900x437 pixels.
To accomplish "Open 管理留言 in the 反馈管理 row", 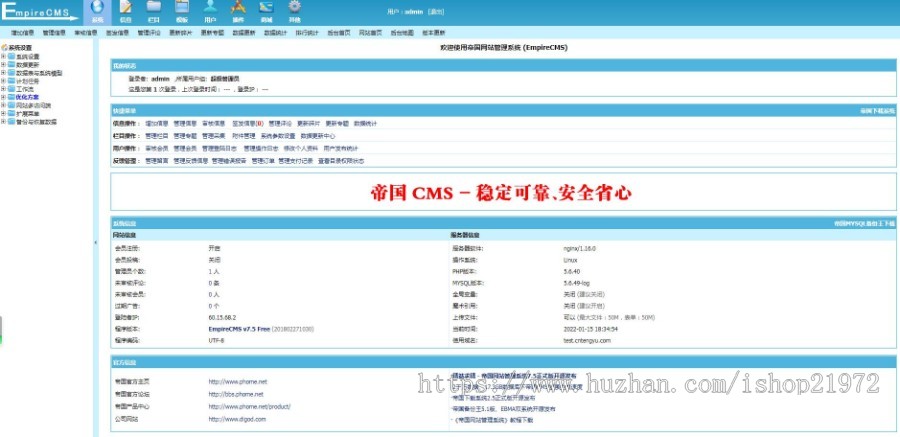I will point(157,161).
